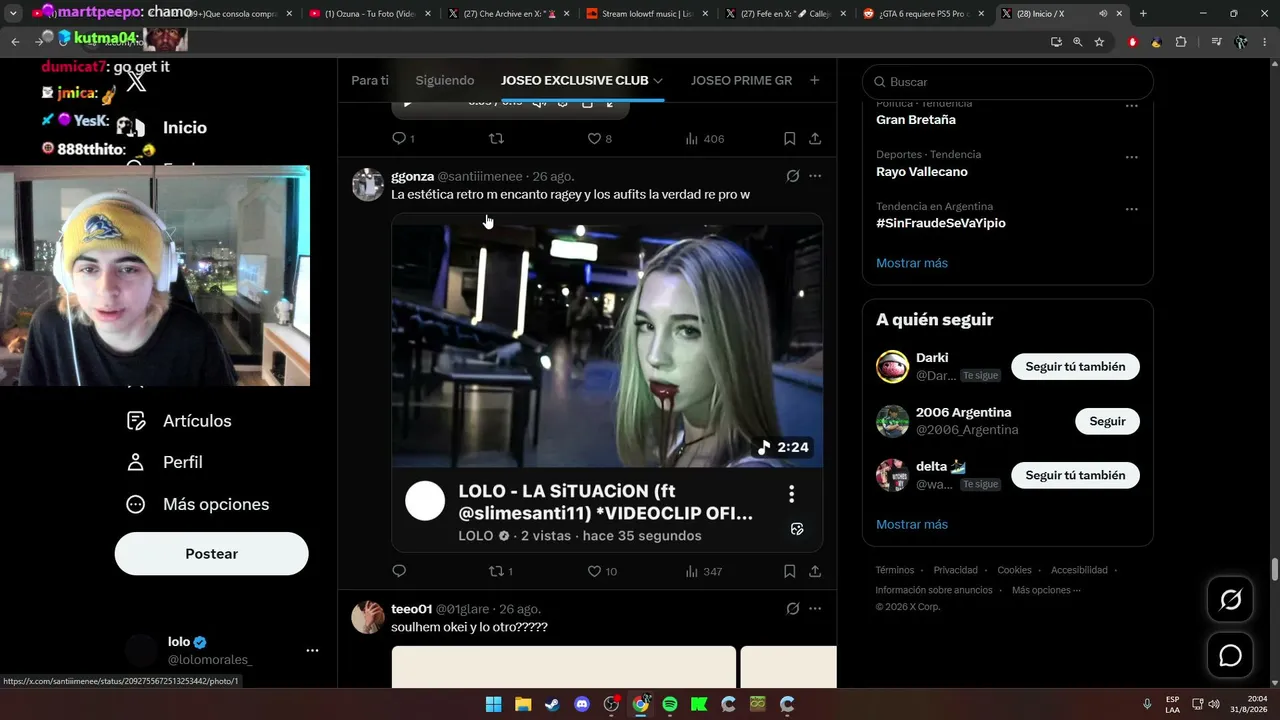The width and height of the screenshot is (1280, 720).
Task: Expand the JOSEO EXCLUSIVE CLUB chevron
Action: tap(658, 80)
